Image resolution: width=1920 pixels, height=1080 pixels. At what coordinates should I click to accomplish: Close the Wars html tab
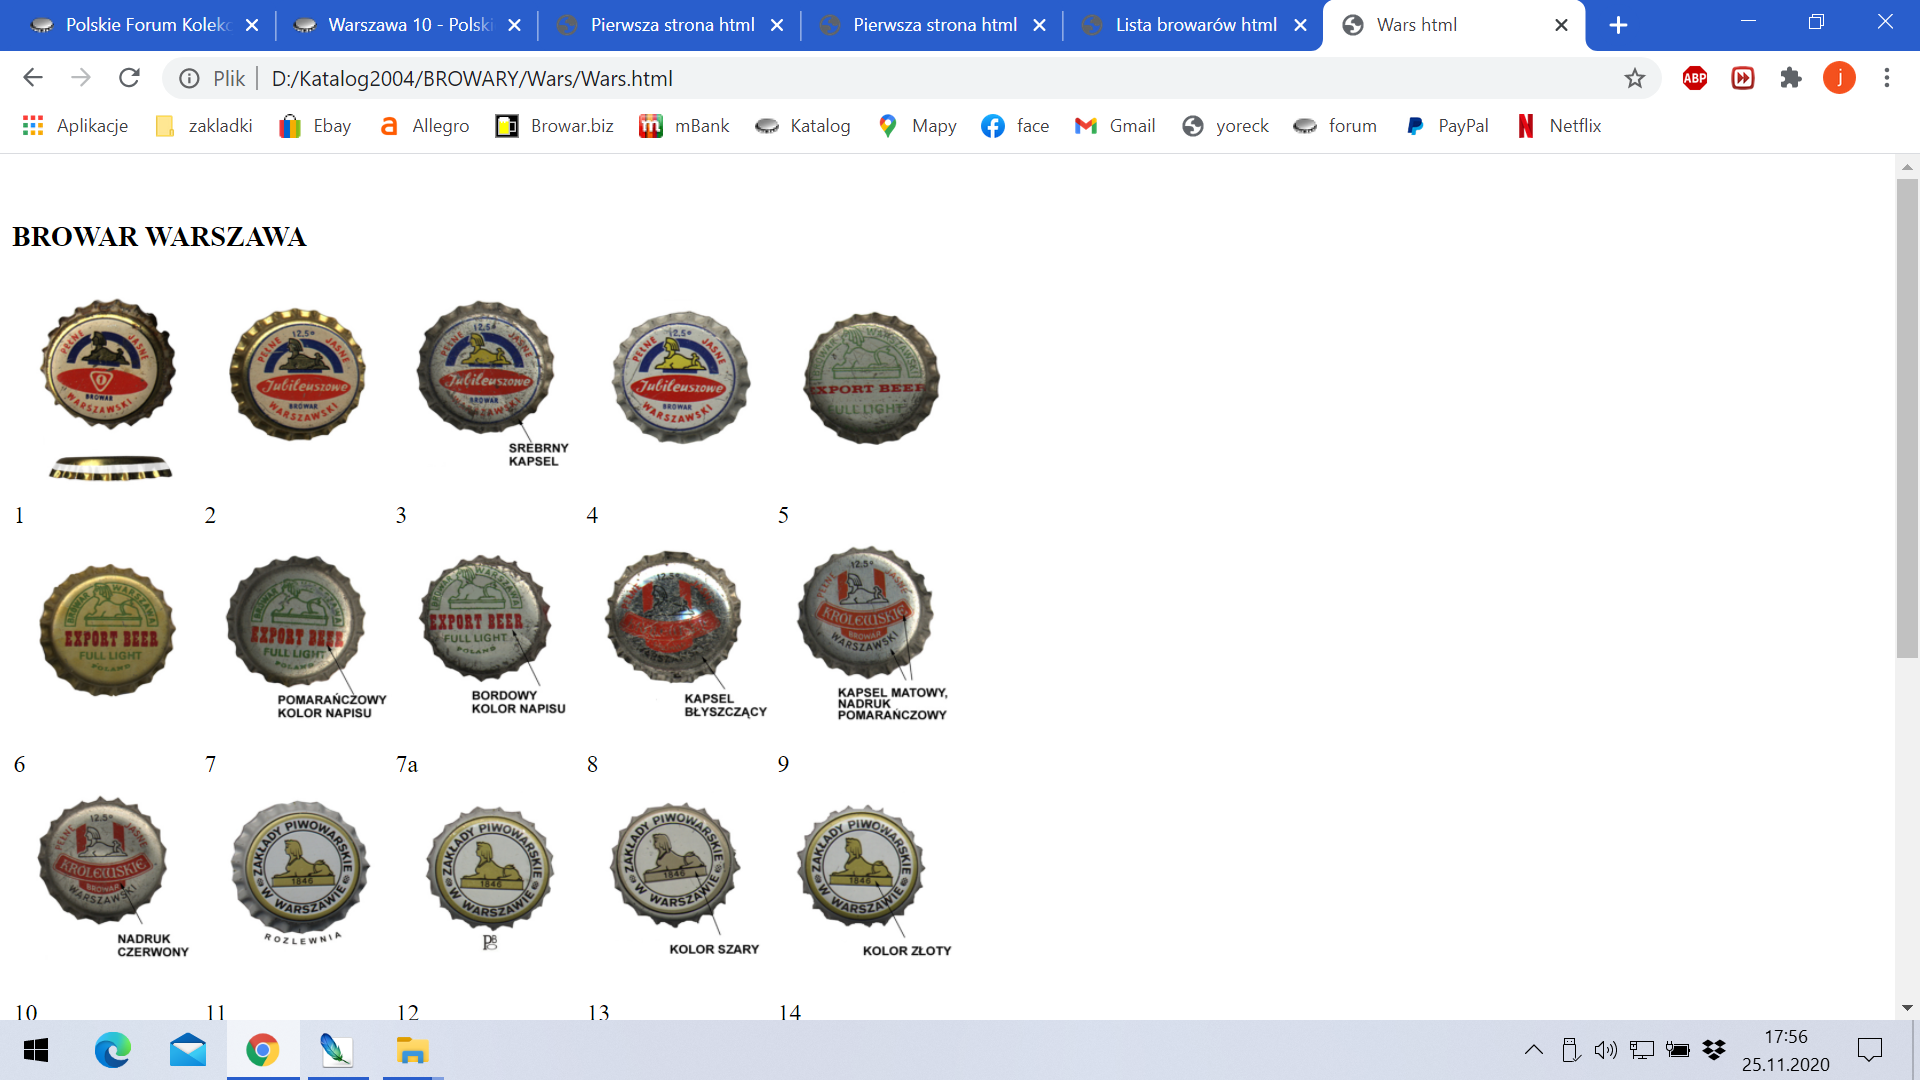coord(1561,25)
